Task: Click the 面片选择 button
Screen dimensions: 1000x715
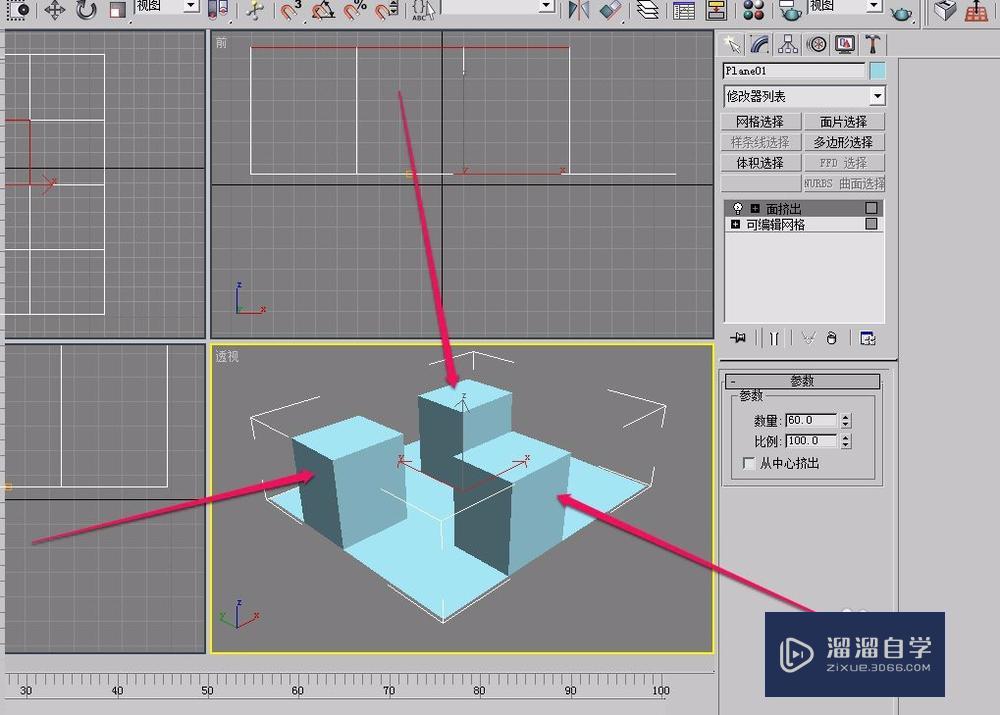Action: tap(844, 121)
